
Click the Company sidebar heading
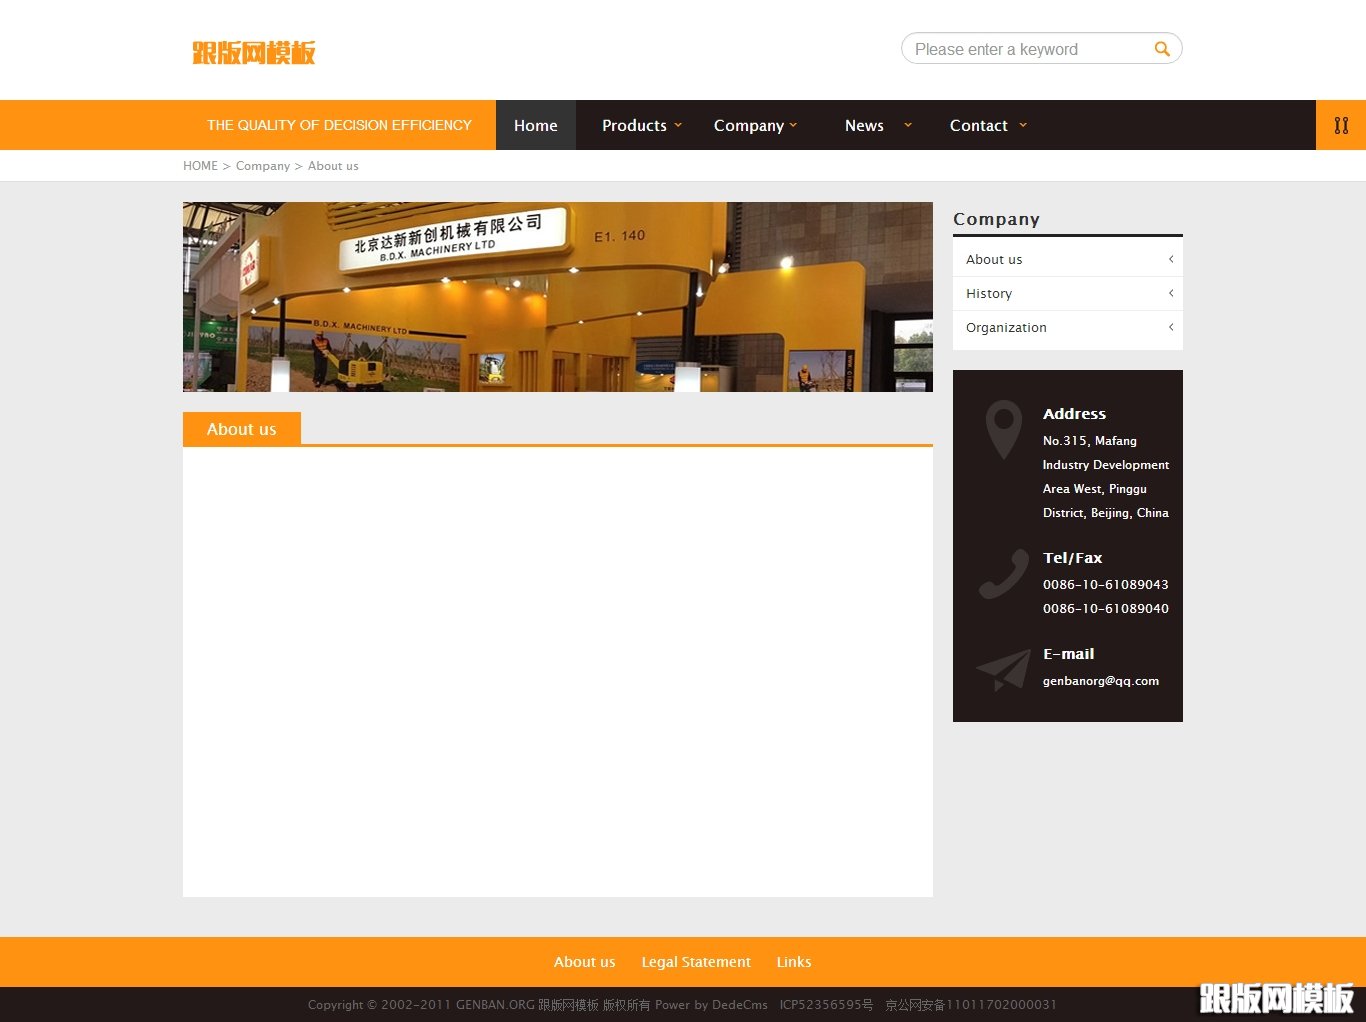(997, 219)
